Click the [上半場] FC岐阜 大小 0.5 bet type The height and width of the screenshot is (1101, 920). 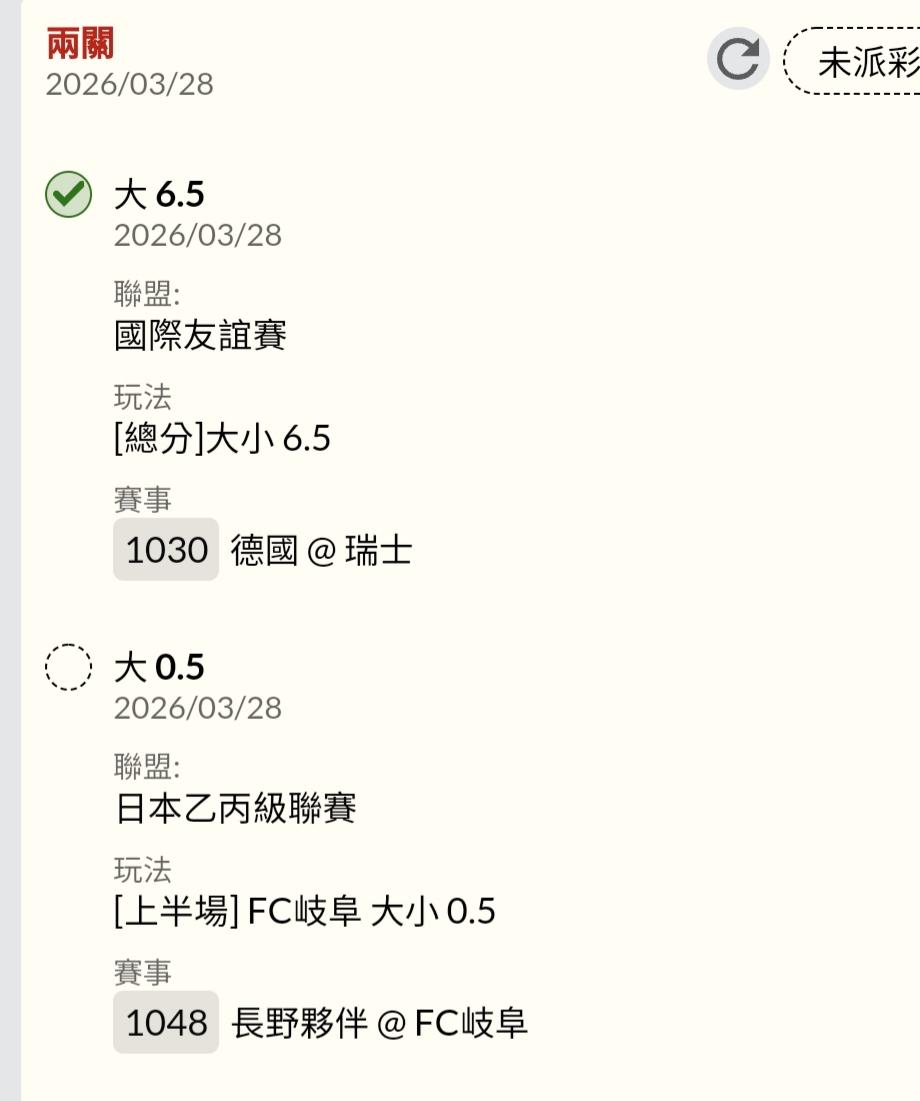tap(305, 911)
